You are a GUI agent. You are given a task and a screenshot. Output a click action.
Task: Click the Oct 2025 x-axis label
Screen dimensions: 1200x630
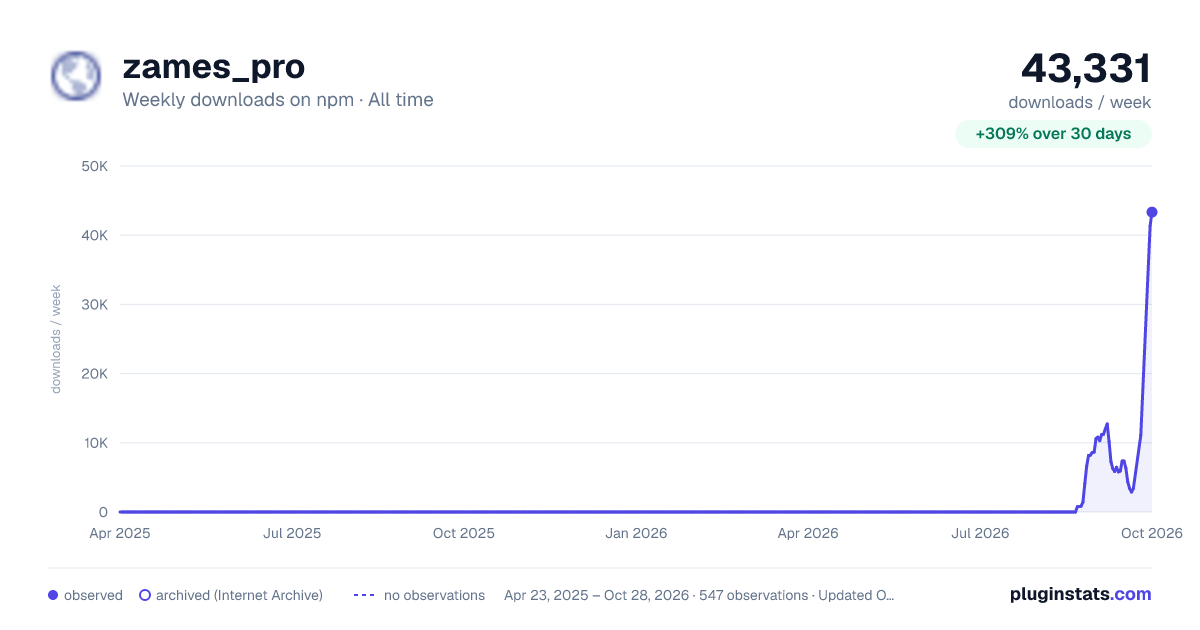pos(464,533)
